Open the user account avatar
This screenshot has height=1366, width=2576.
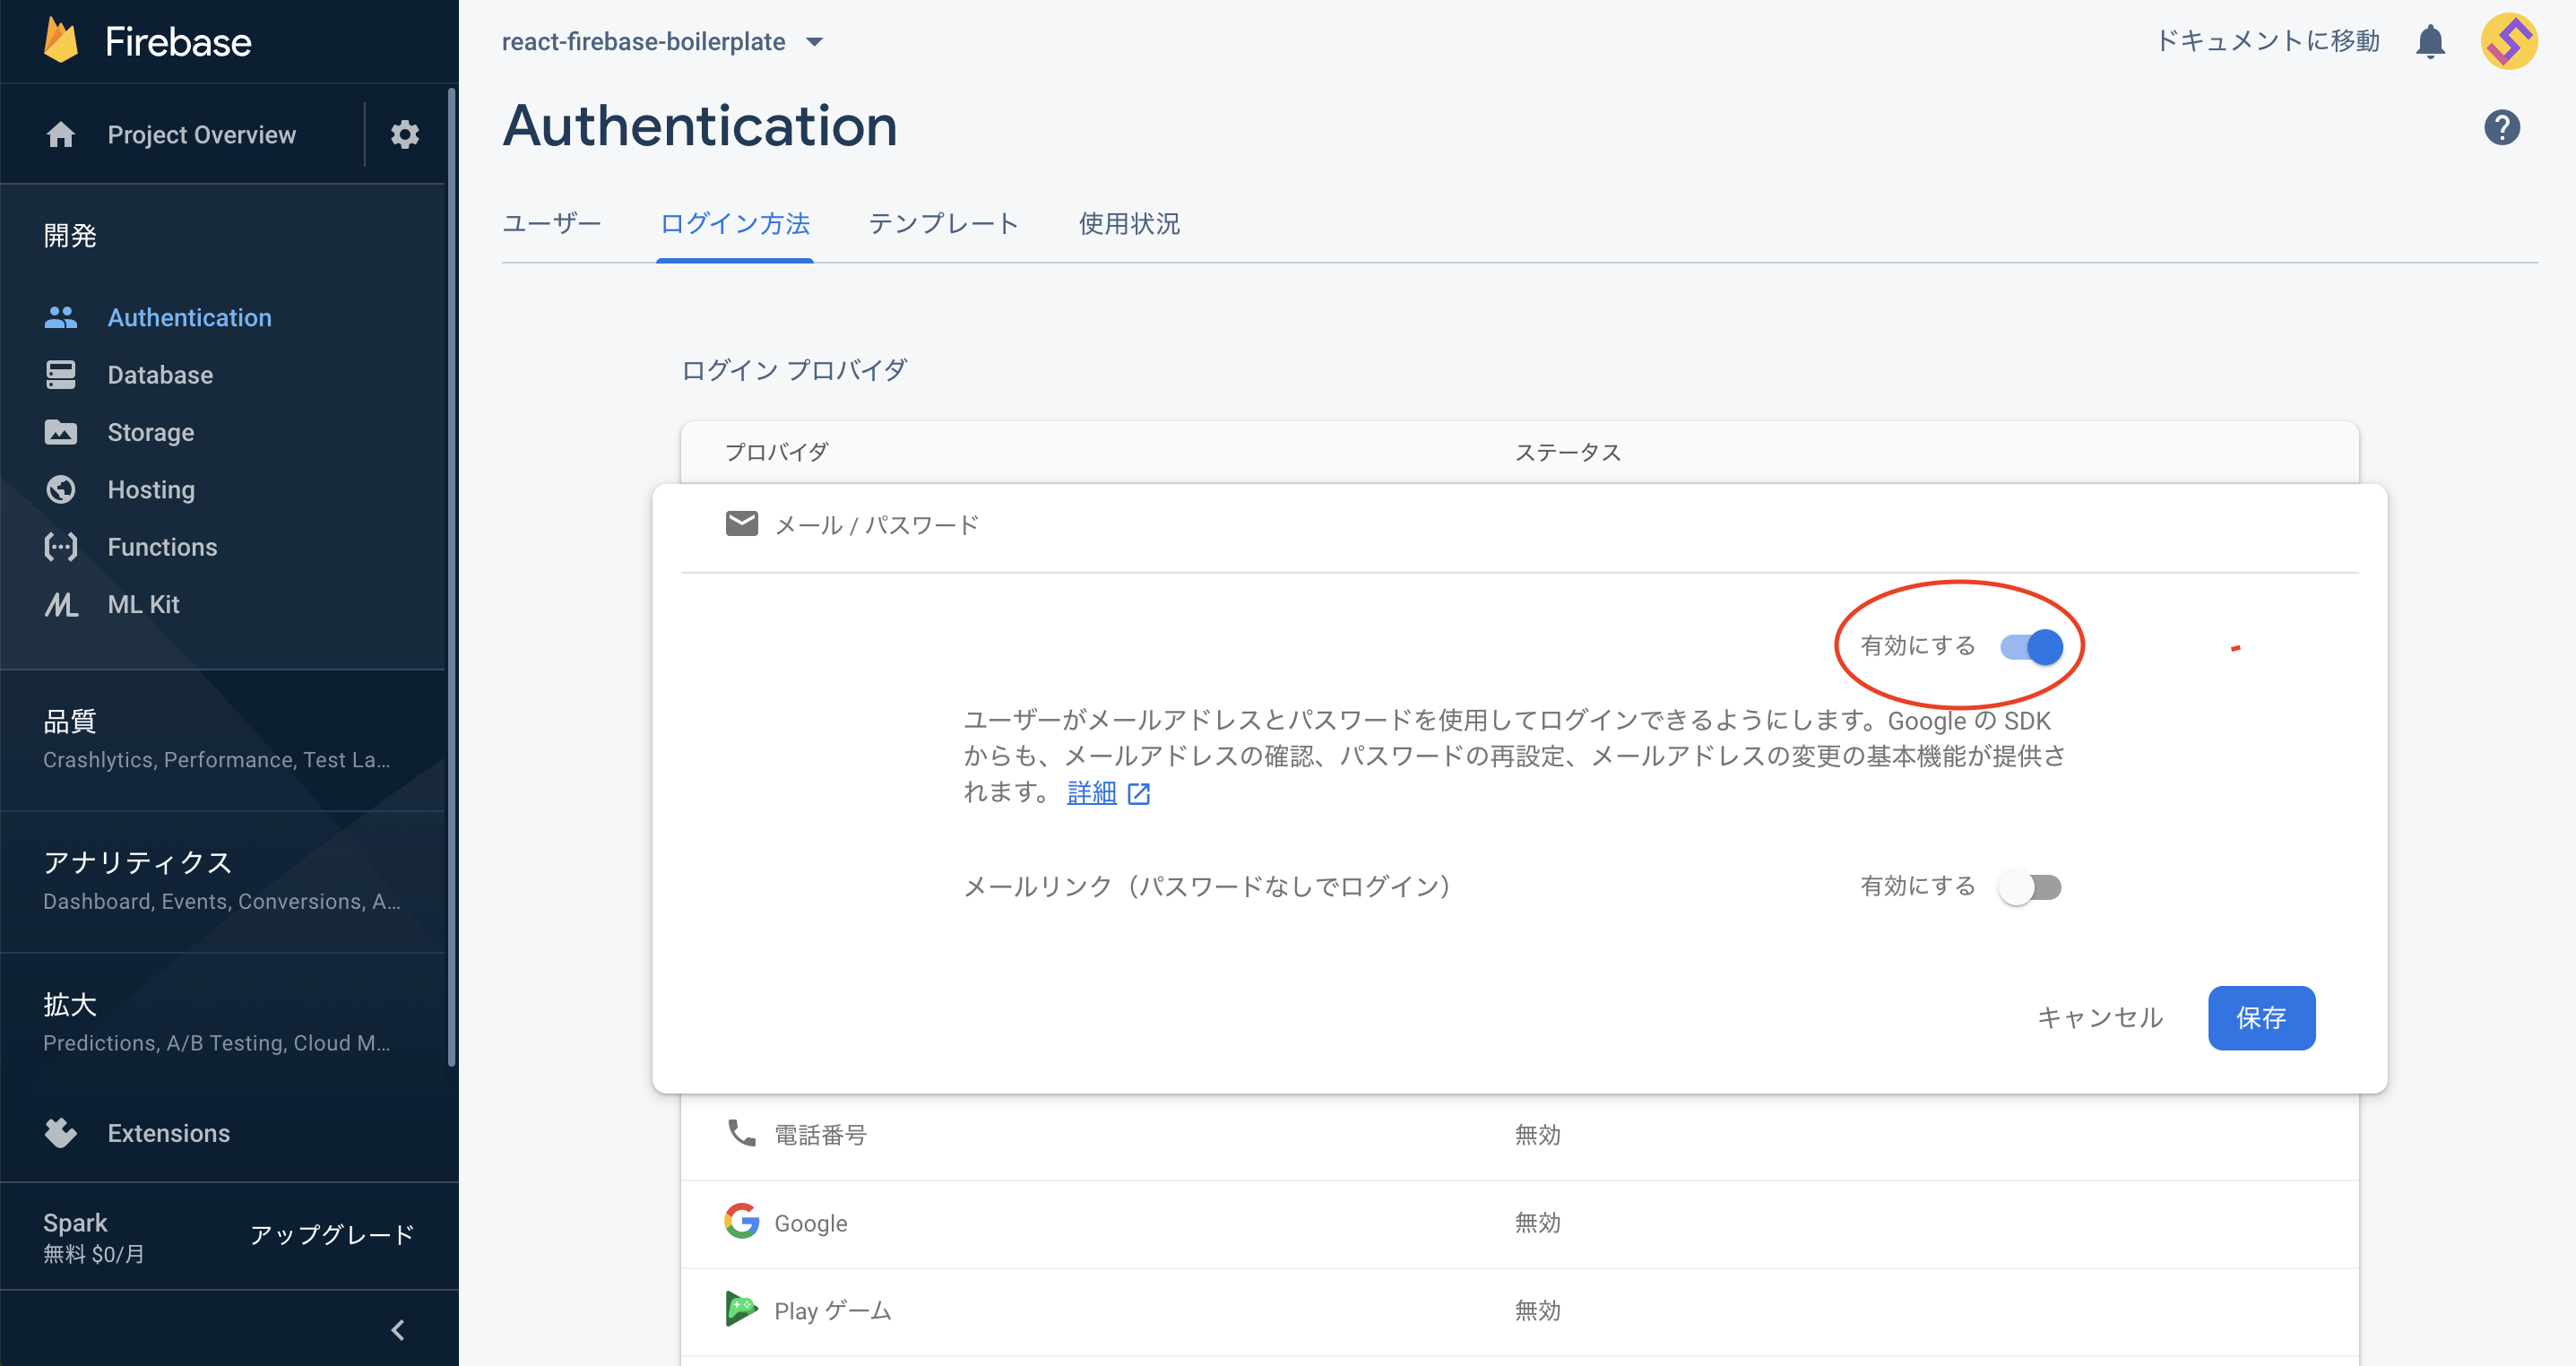pyautogui.click(x=2509, y=41)
